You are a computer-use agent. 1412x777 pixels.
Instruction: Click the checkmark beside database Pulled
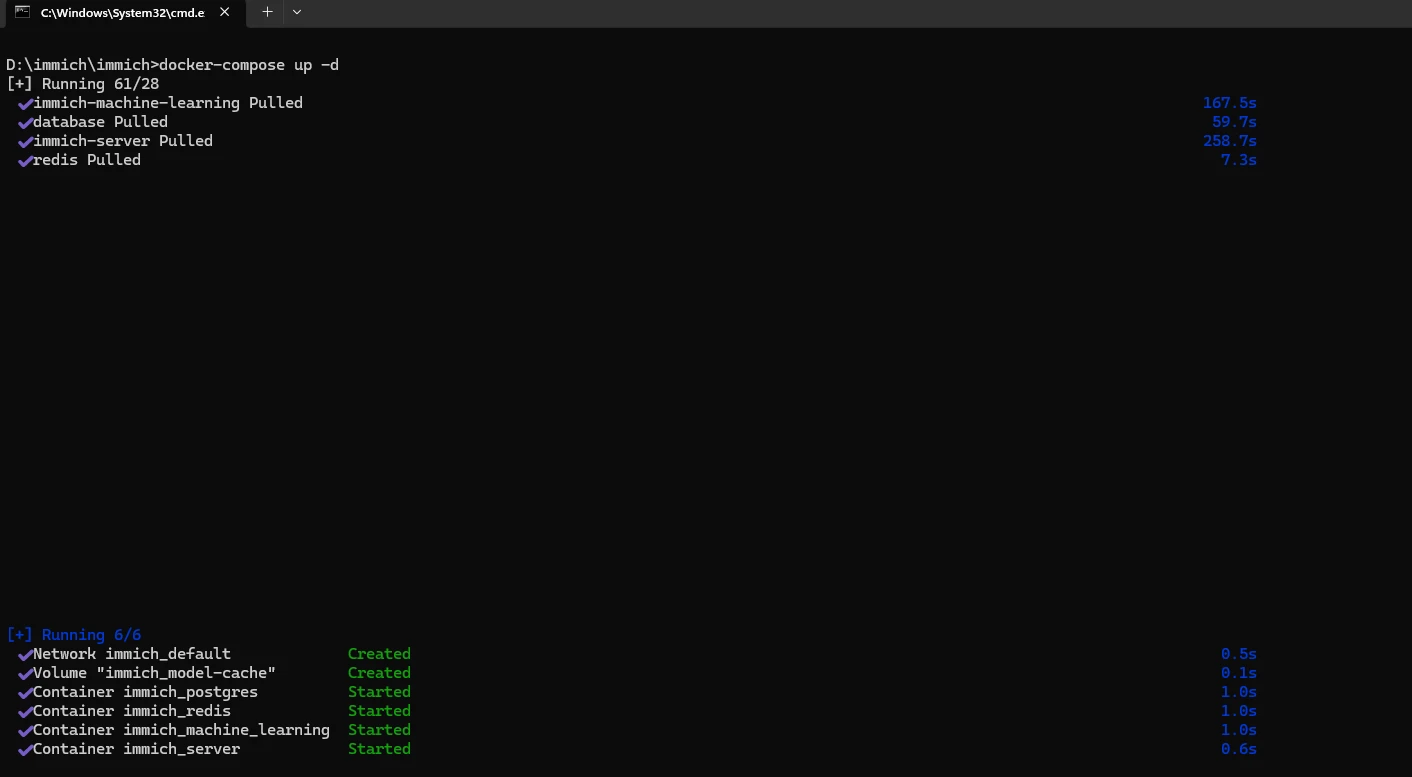point(25,123)
